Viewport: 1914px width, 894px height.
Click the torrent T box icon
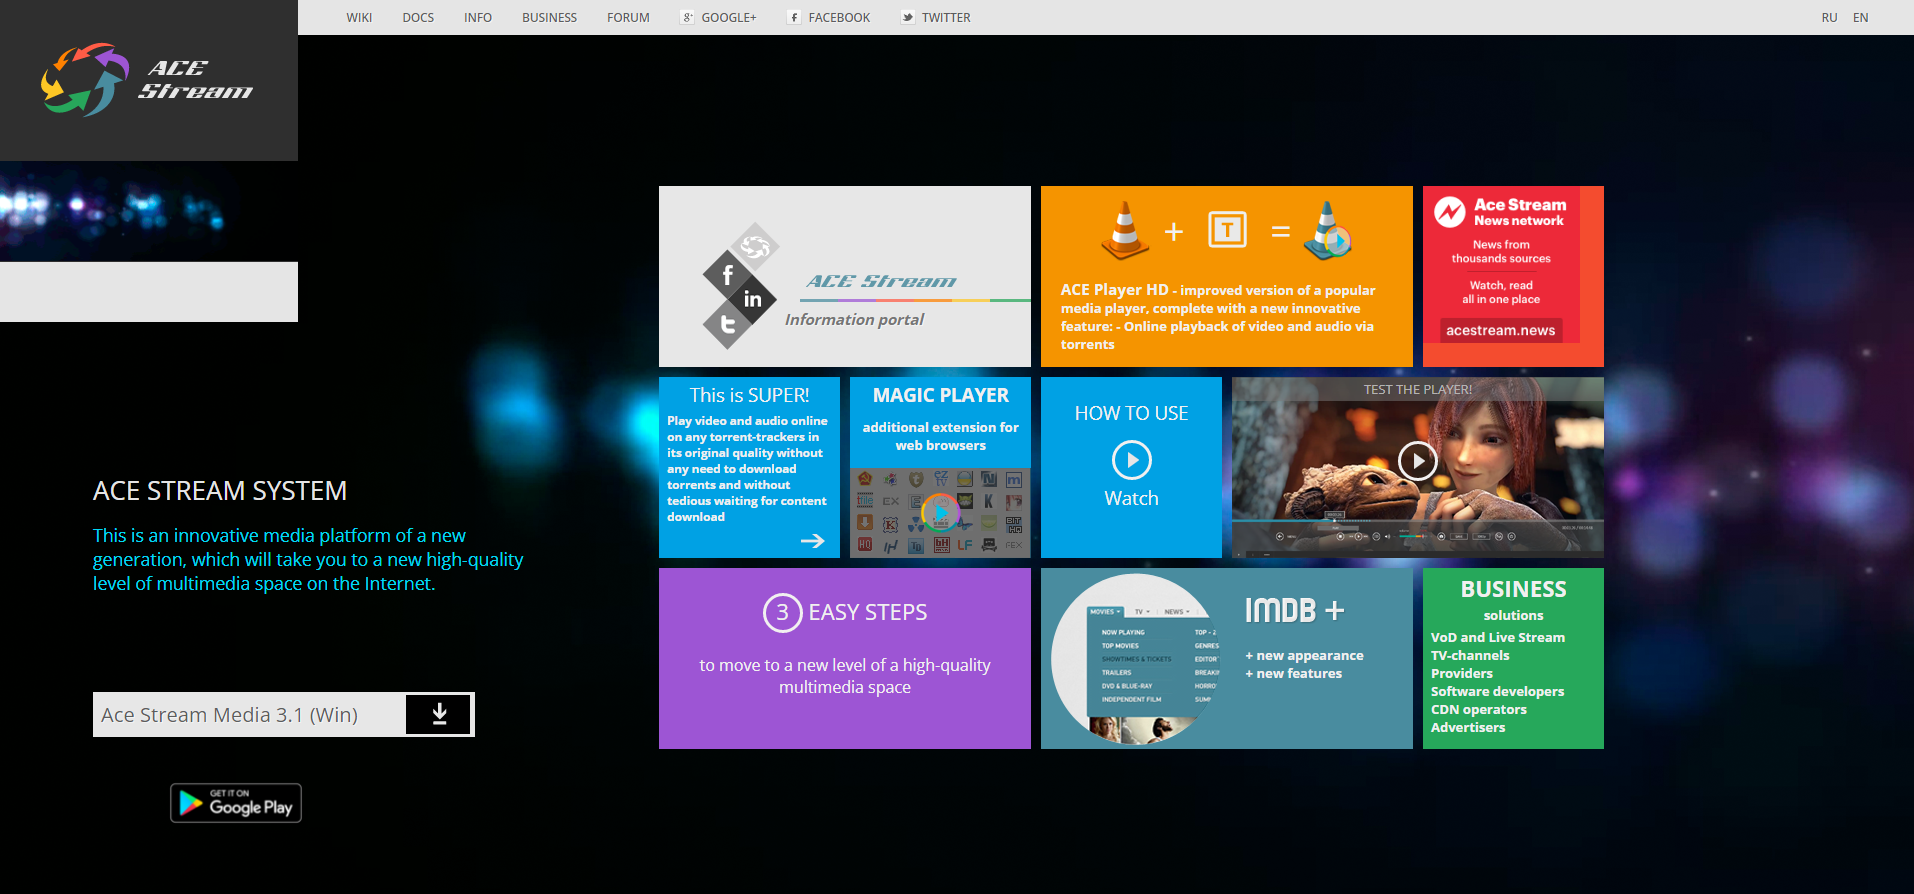[1227, 230]
